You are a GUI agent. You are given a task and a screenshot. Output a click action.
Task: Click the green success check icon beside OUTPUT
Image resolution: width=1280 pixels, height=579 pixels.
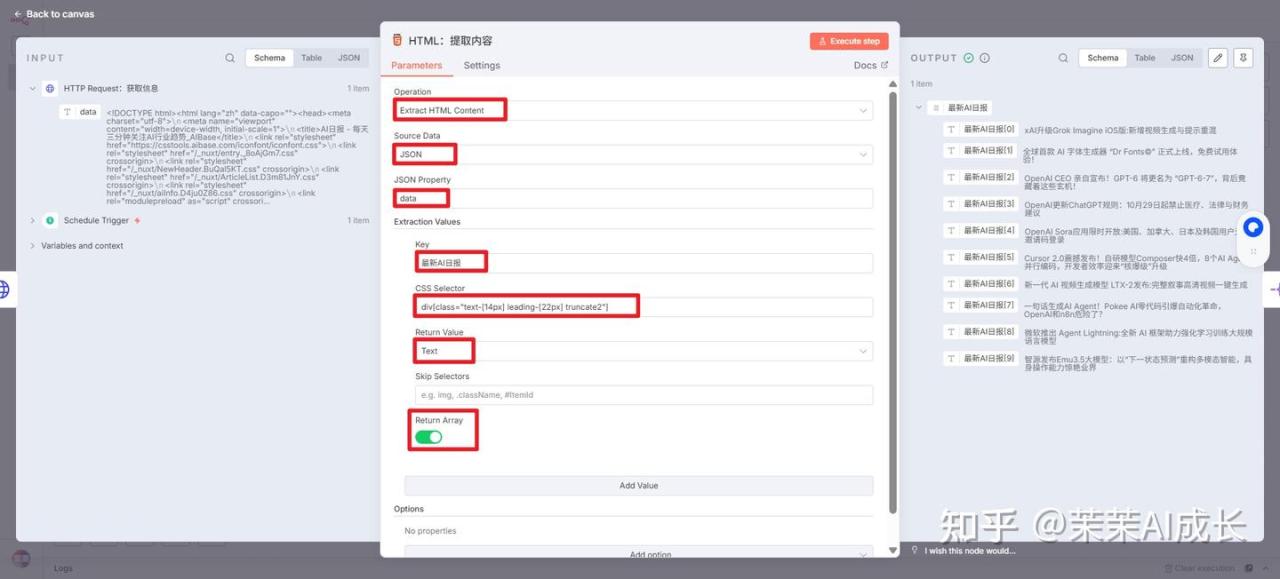968,58
